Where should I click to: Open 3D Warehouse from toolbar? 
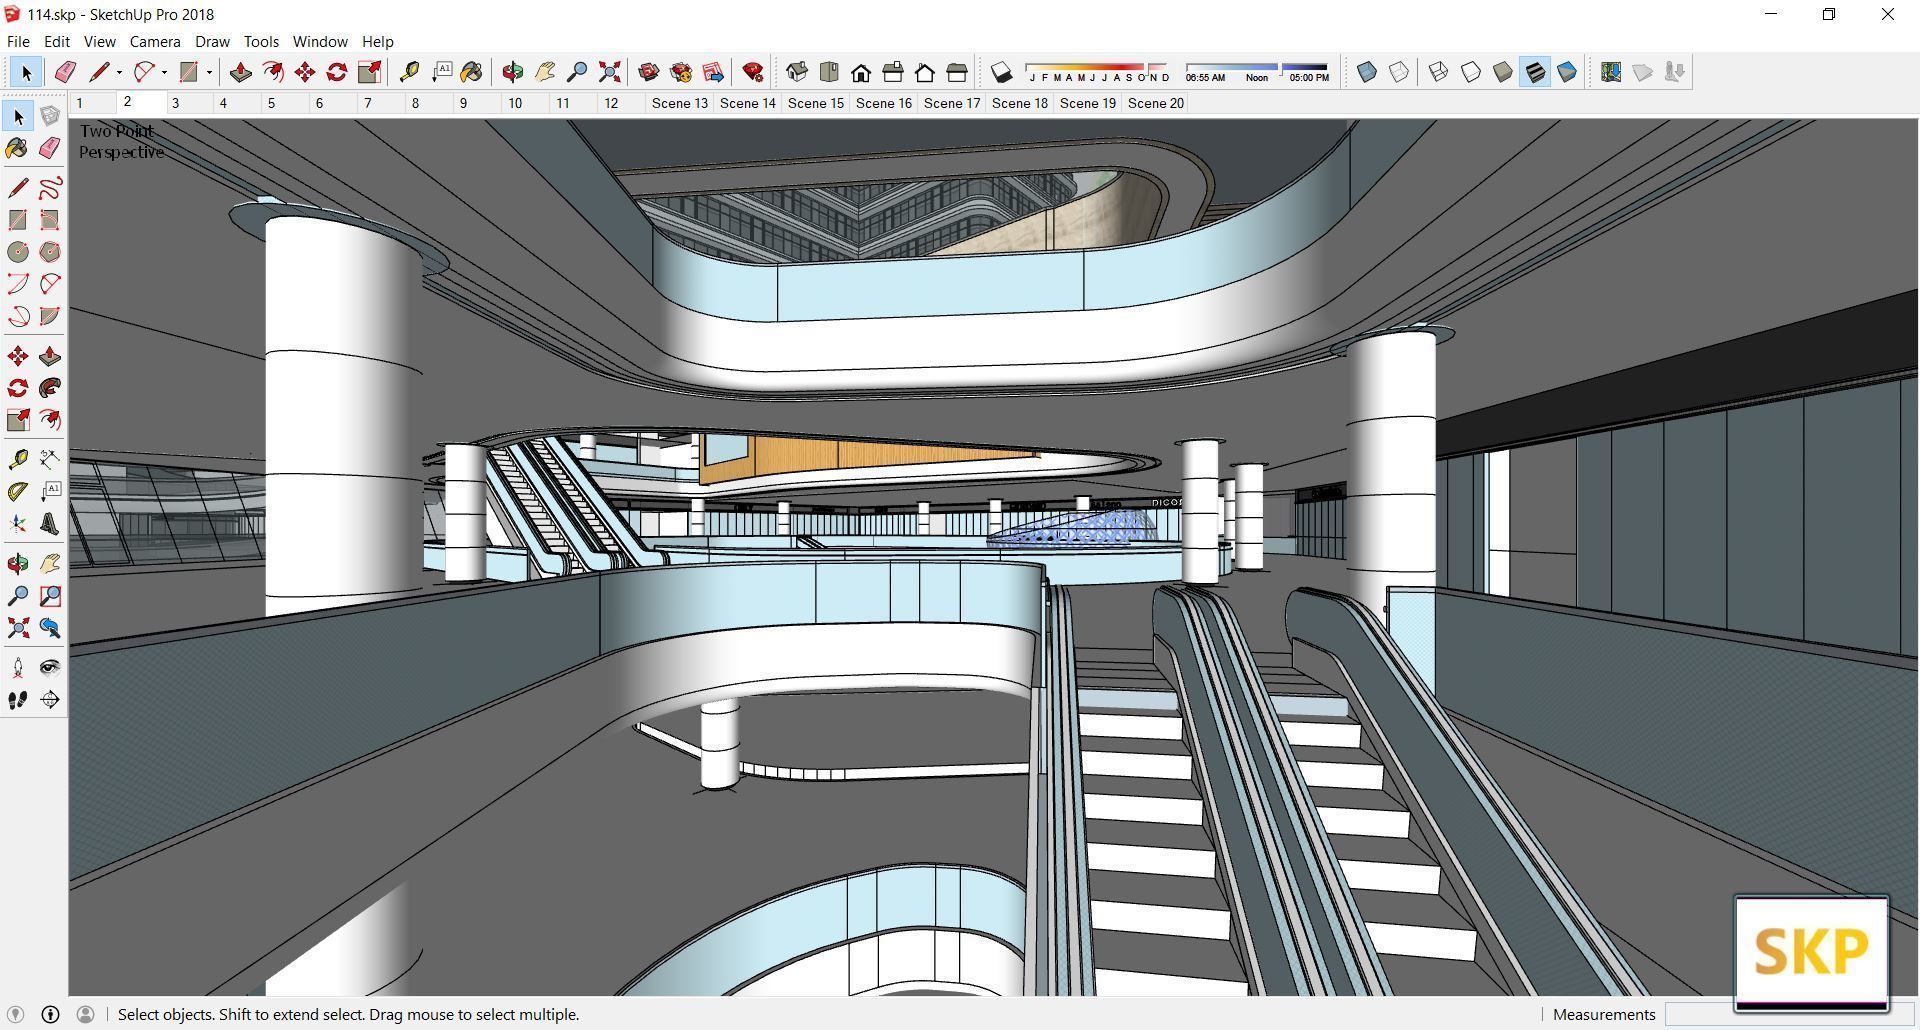coord(649,72)
